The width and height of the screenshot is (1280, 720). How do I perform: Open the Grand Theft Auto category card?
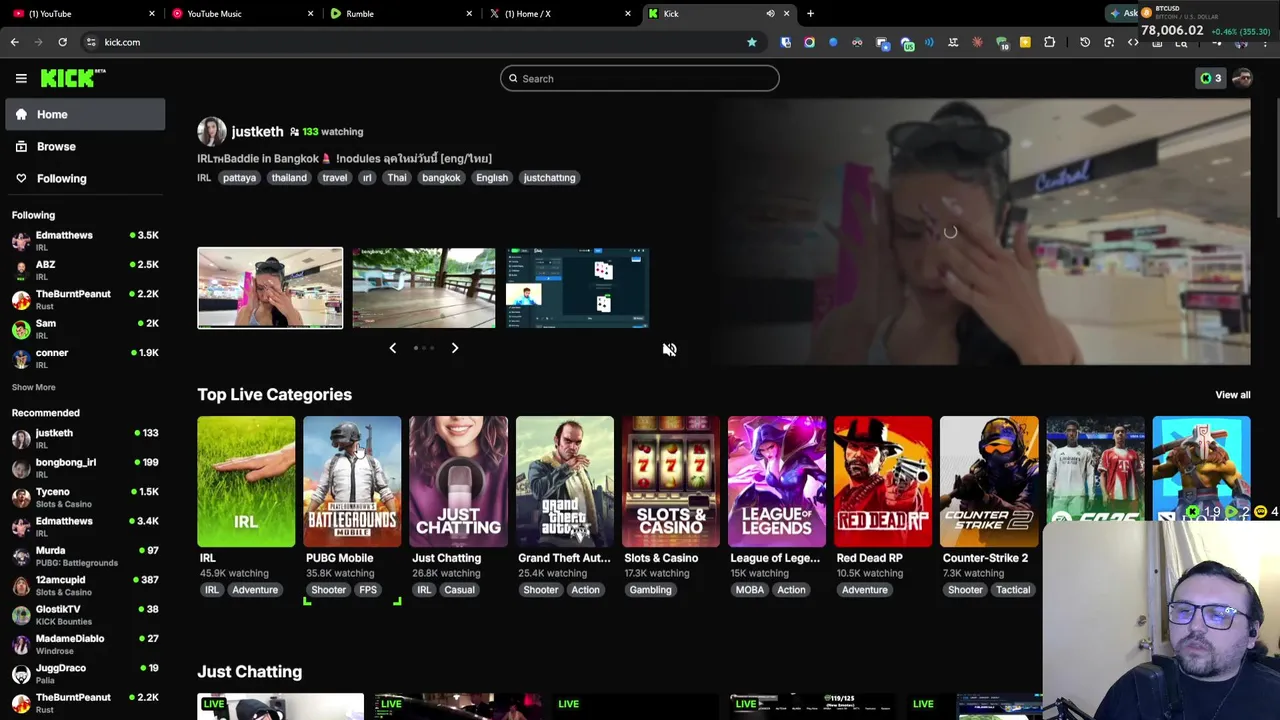[x=564, y=482]
